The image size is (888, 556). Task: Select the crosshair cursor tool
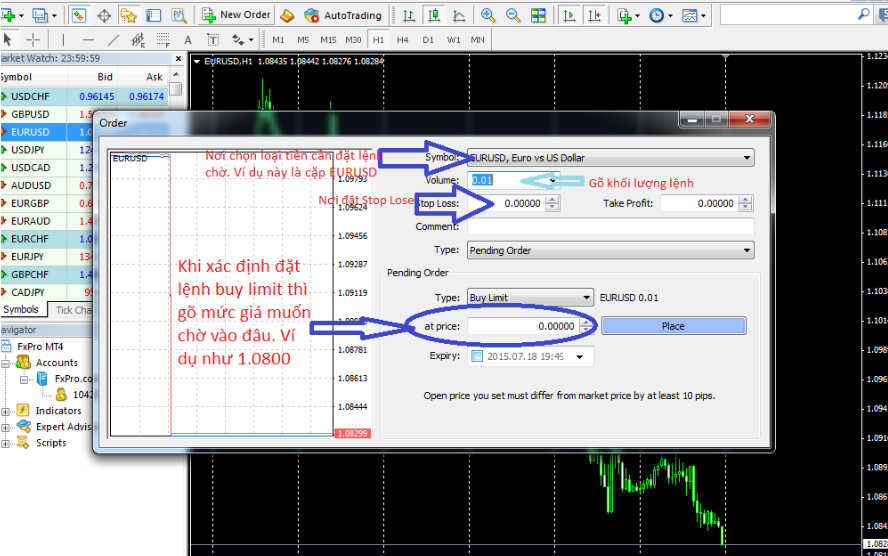33,39
